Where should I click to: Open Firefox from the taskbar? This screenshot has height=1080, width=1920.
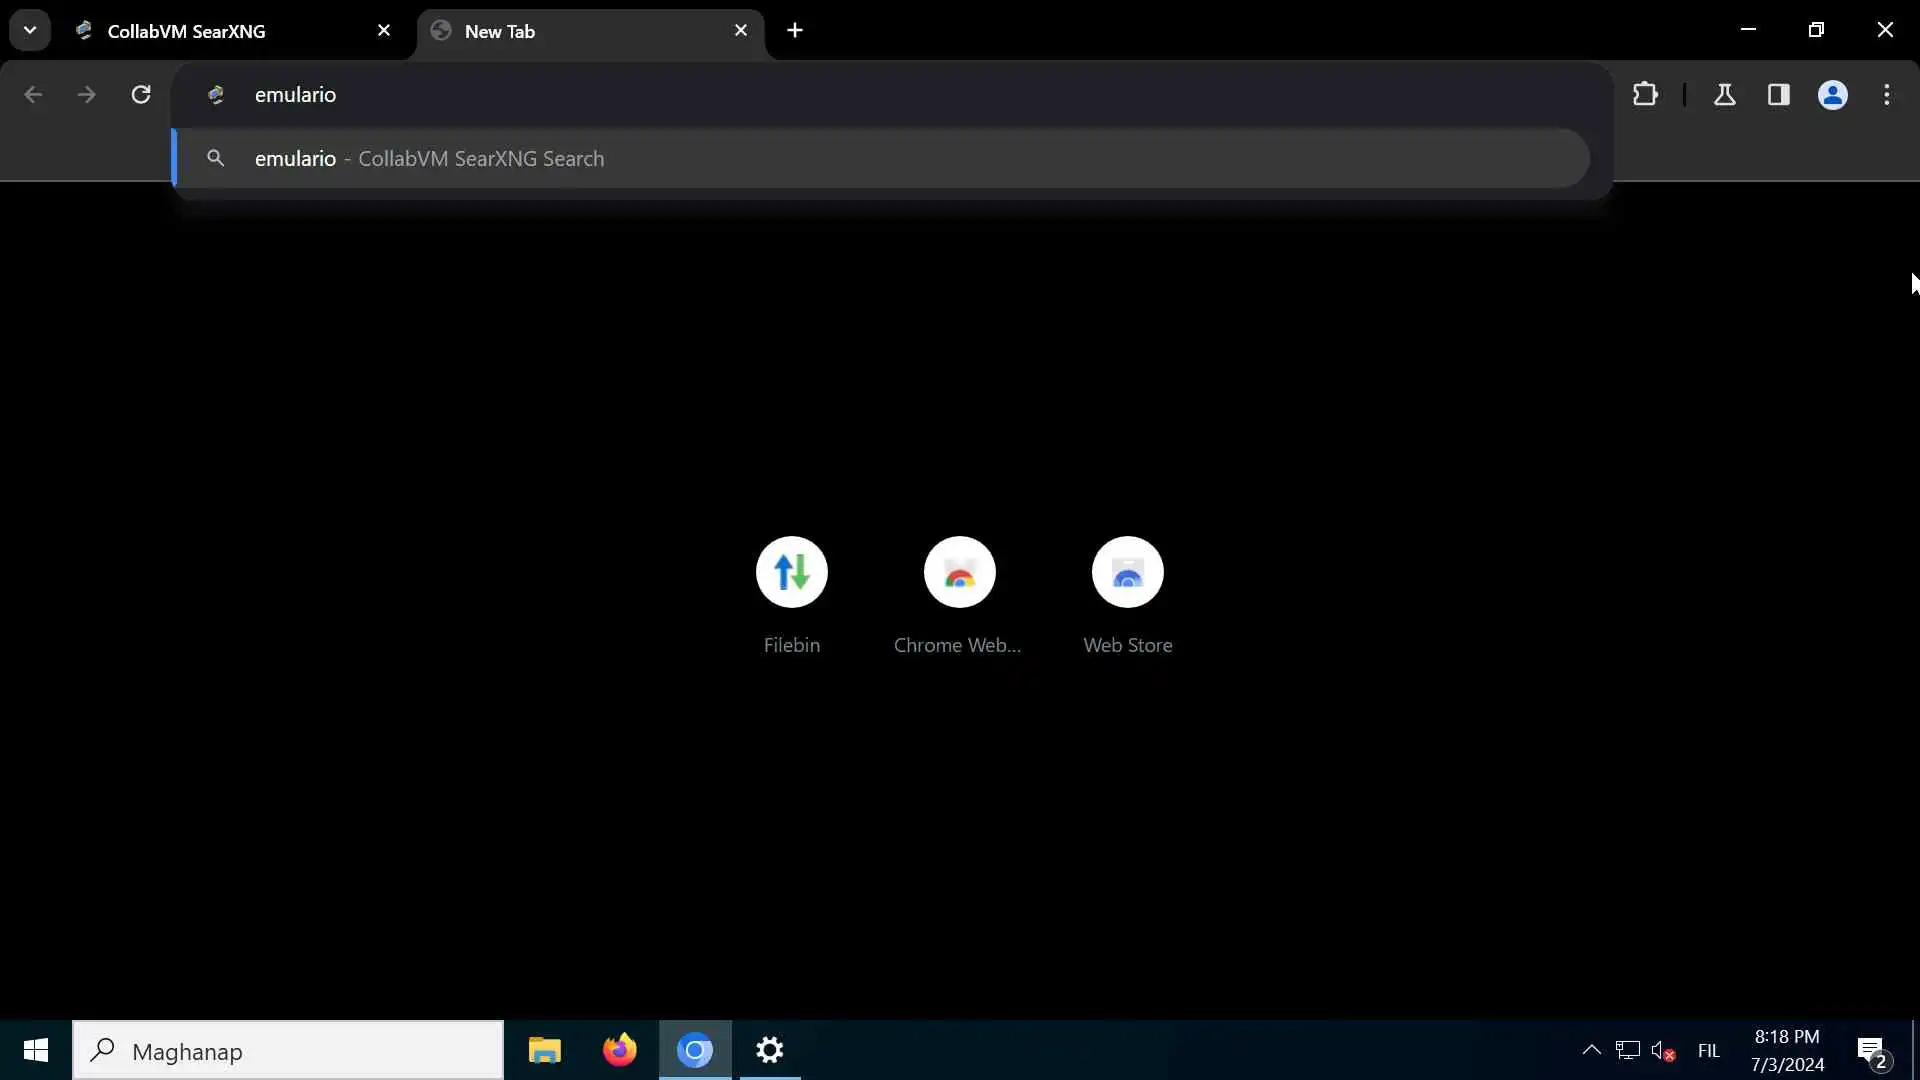(x=619, y=1050)
